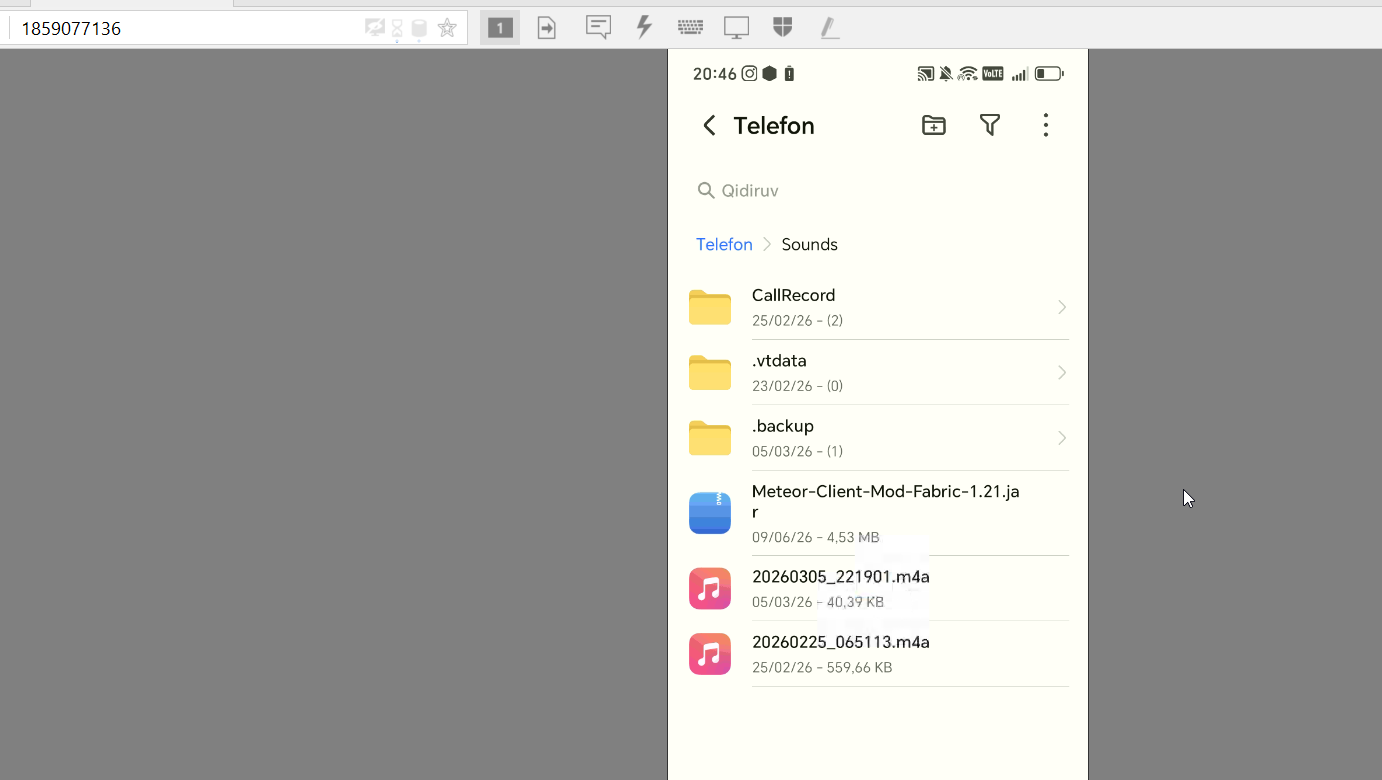Play the 20260305_221901.m4a file
The image size is (1382, 780).
[x=878, y=588]
